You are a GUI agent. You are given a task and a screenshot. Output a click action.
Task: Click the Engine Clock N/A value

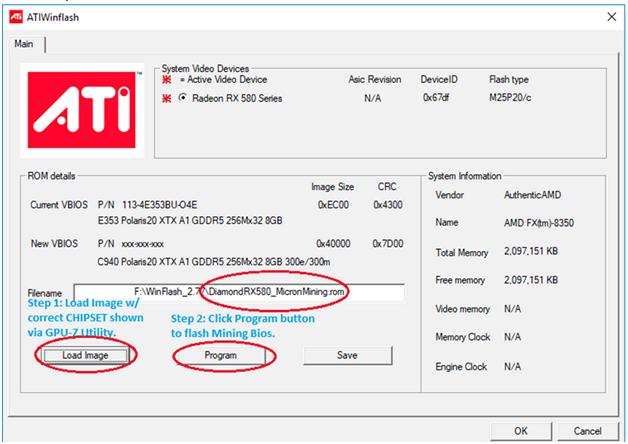pos(512,367)
